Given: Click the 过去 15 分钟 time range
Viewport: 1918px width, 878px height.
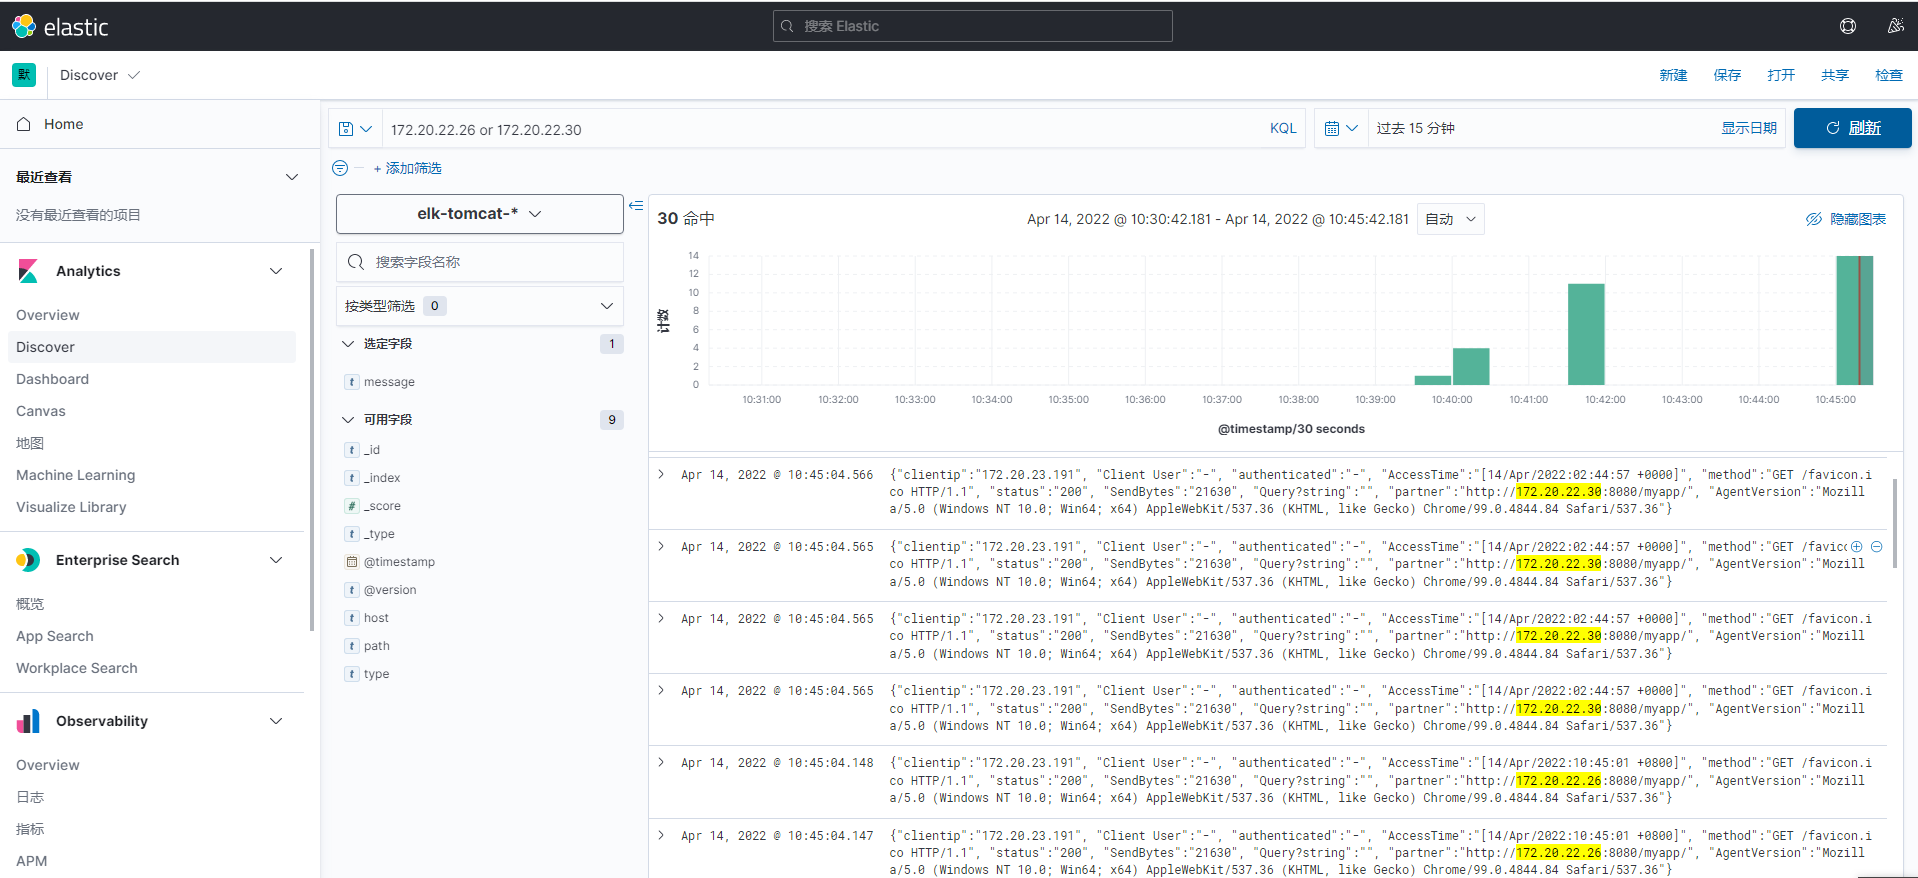Looking at the screenshot, I should point(1416,128).
